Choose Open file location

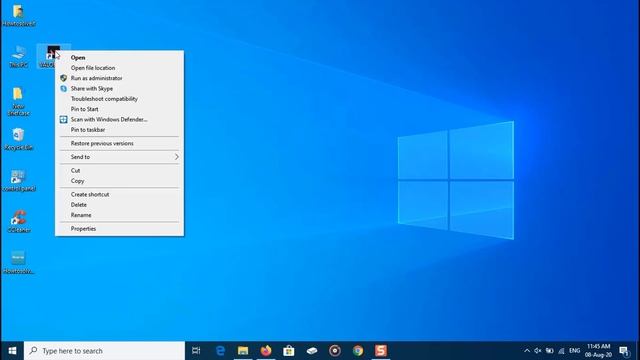click(x=119, y=68)
